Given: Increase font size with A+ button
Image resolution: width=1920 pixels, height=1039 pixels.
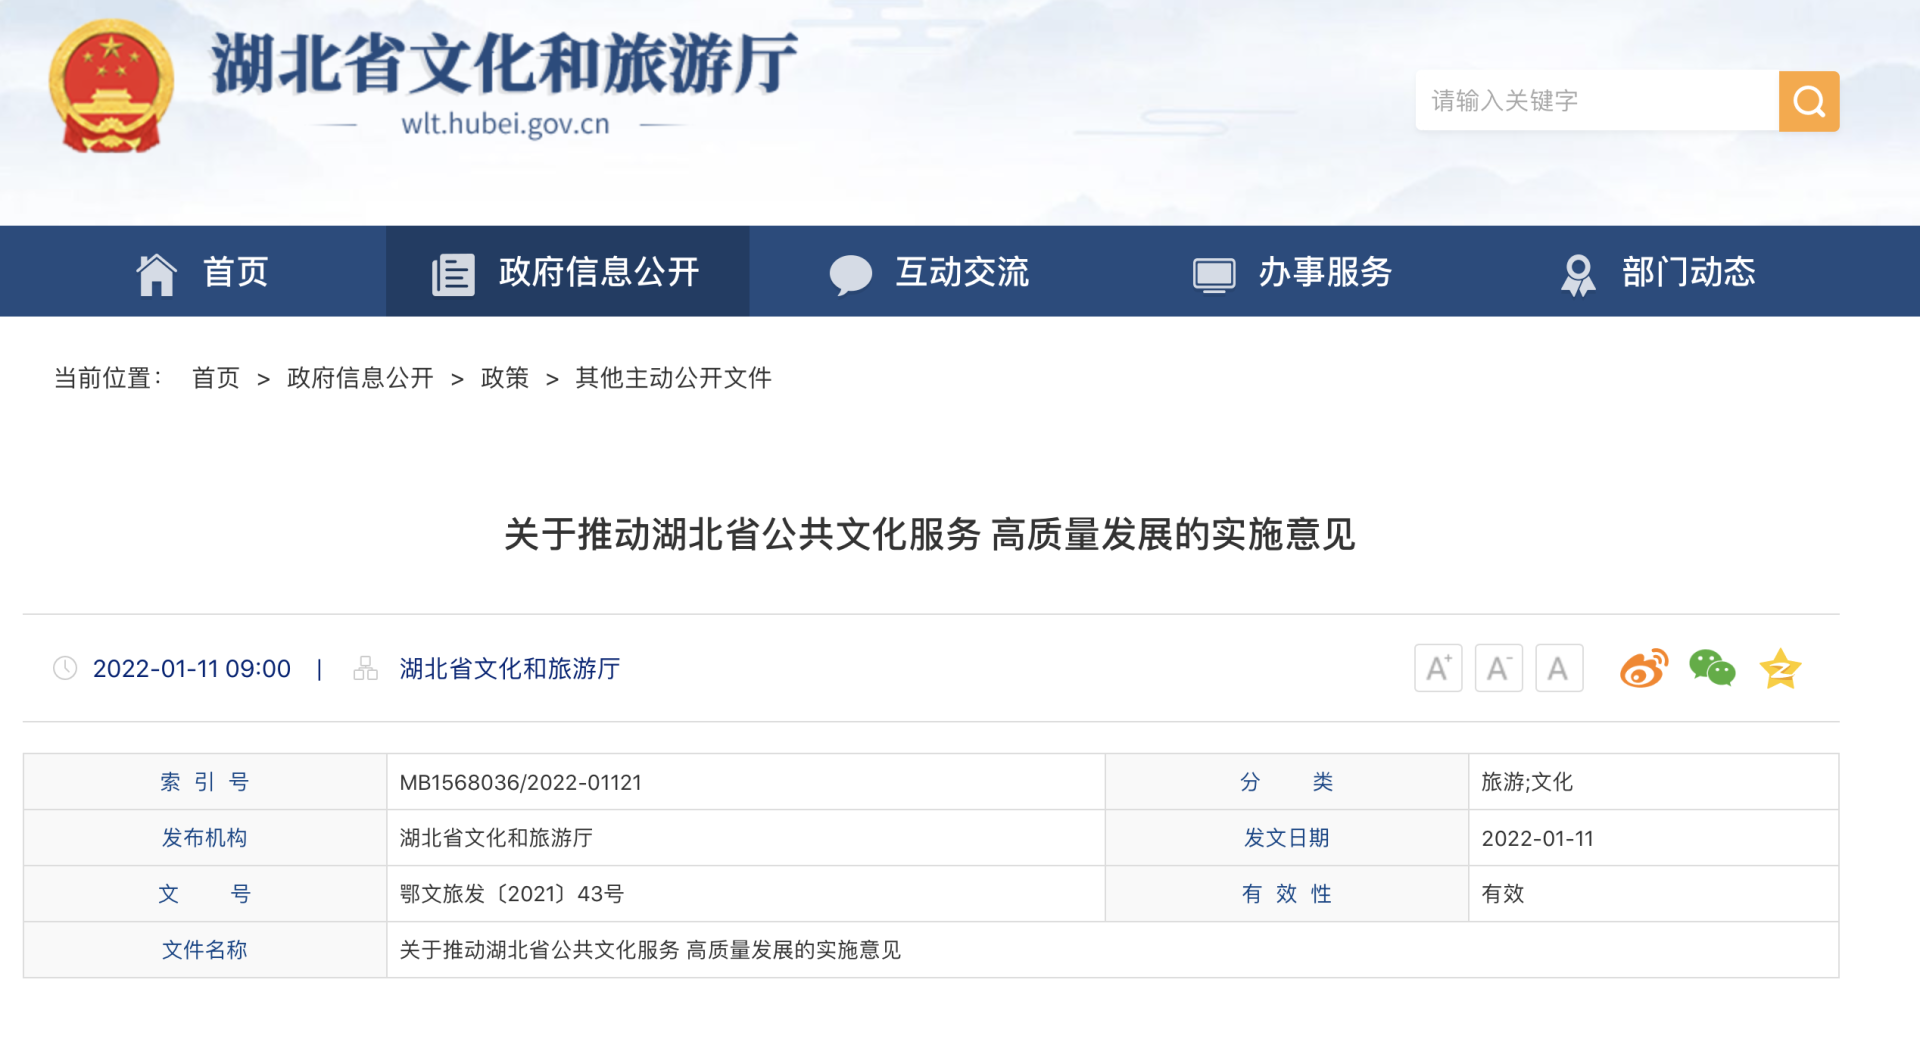Looking at the screenshot, I should click(1438, 668).
